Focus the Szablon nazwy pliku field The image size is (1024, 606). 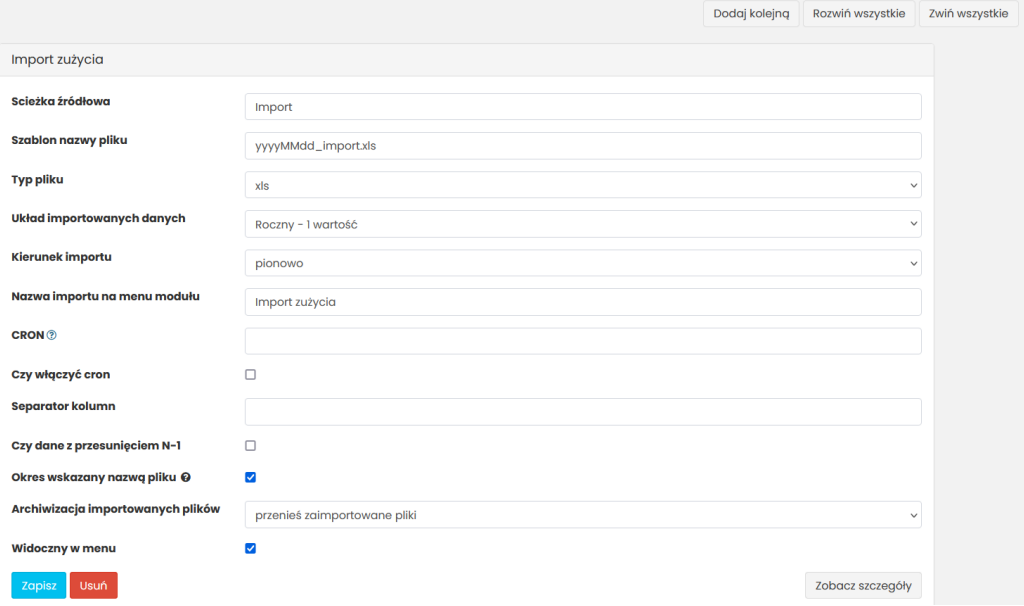click(582, 146)
